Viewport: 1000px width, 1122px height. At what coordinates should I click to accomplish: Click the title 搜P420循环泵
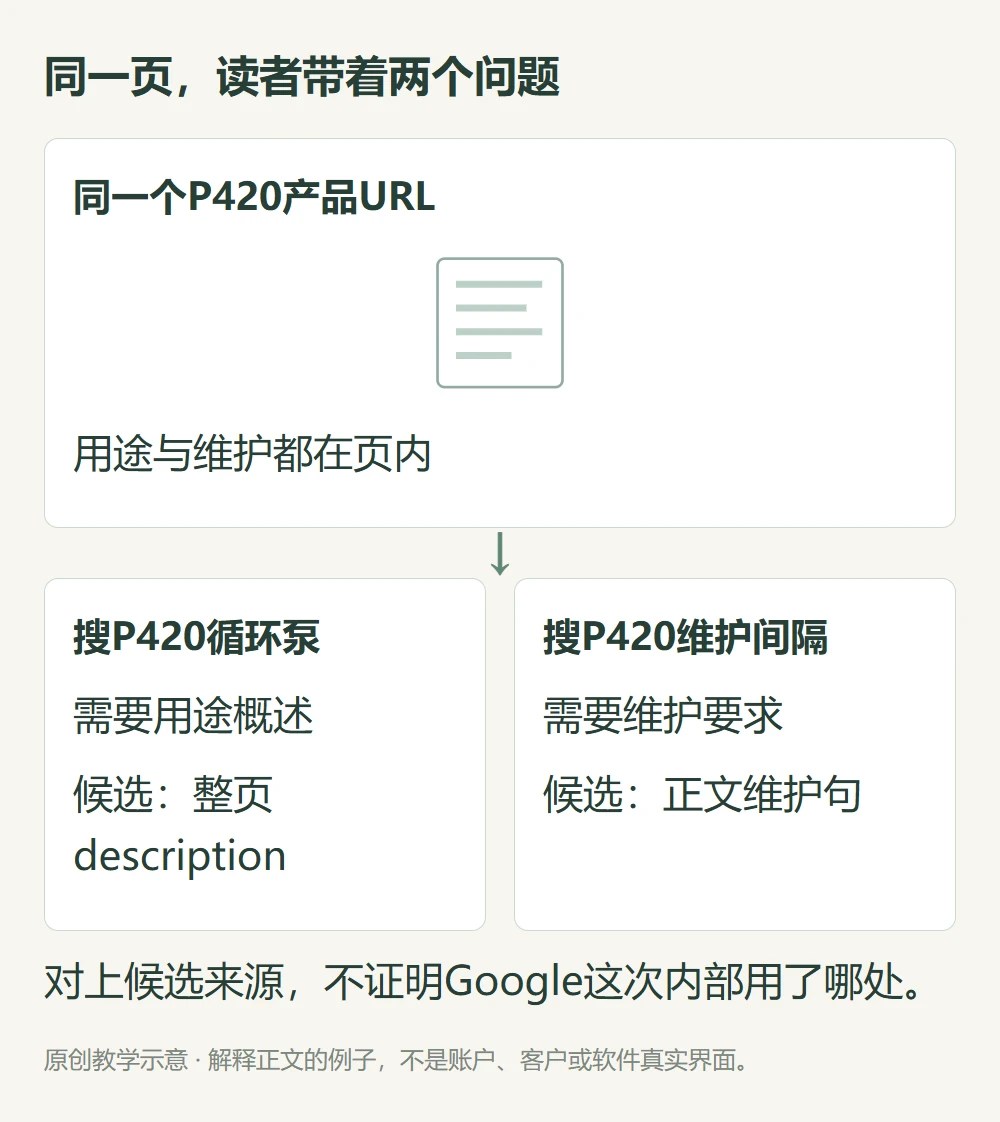point(197,637)
